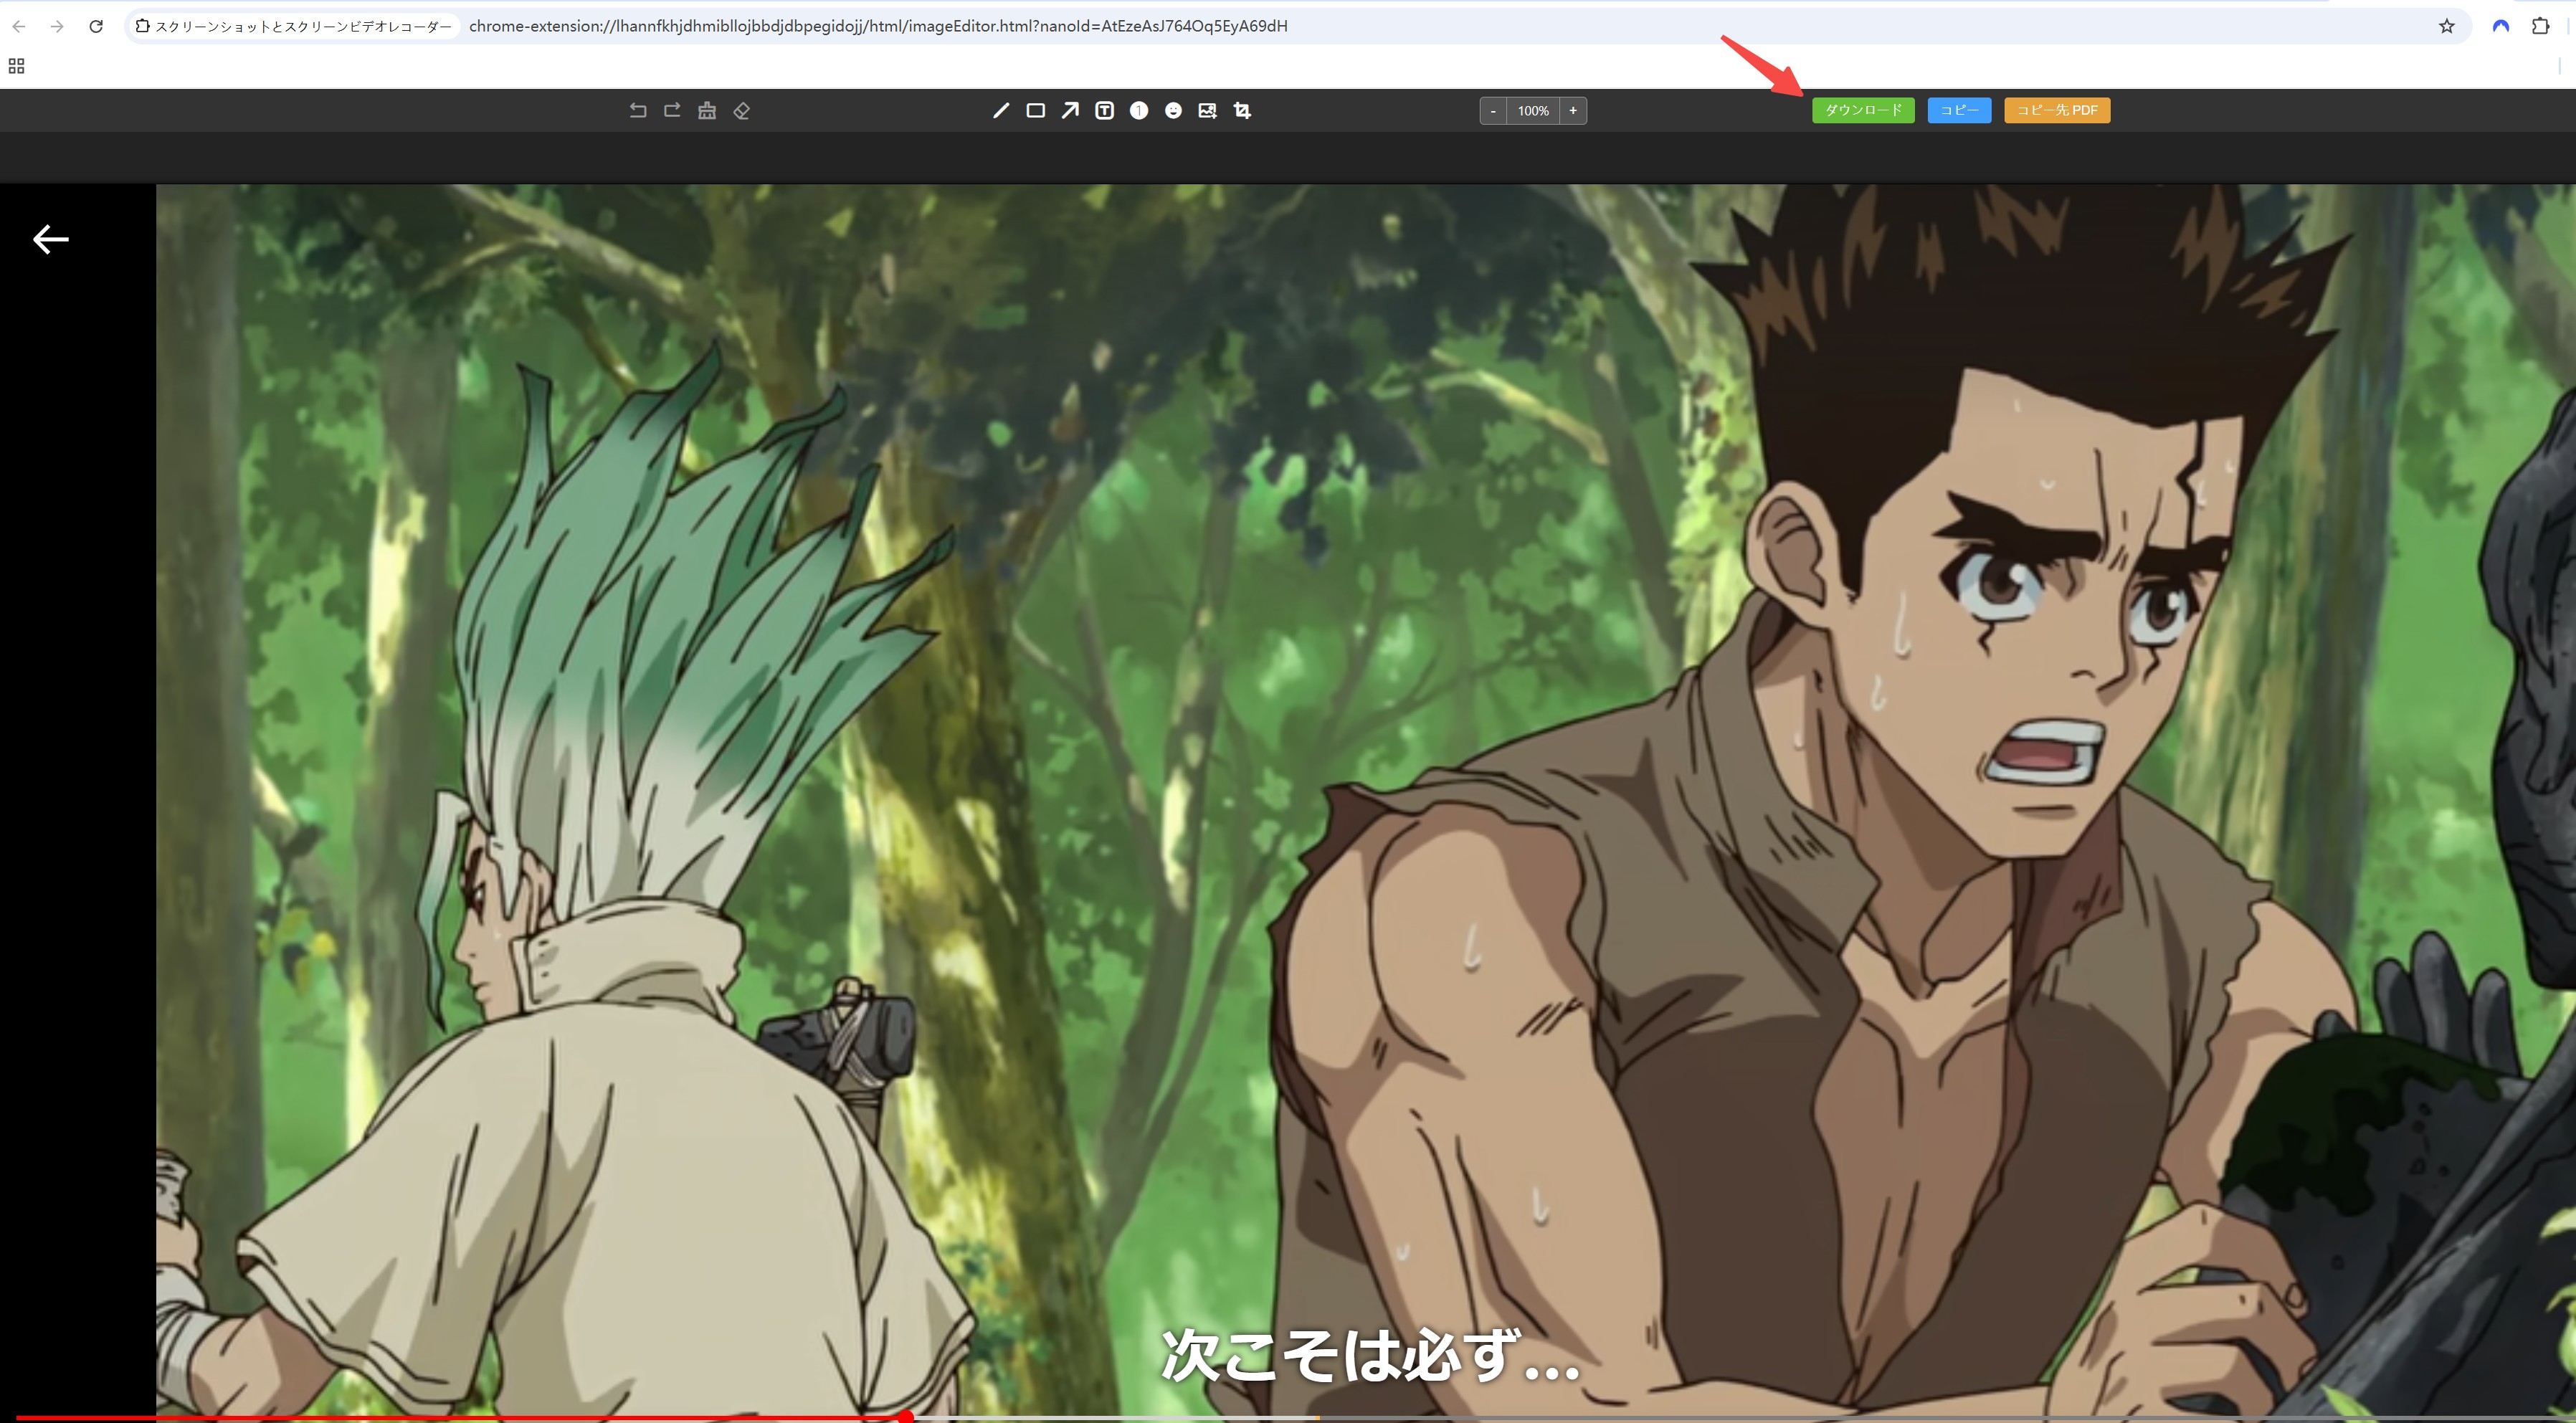2576x1423 pixels.
Task: Select the Rectangle shape tool
Action: 1036,110
